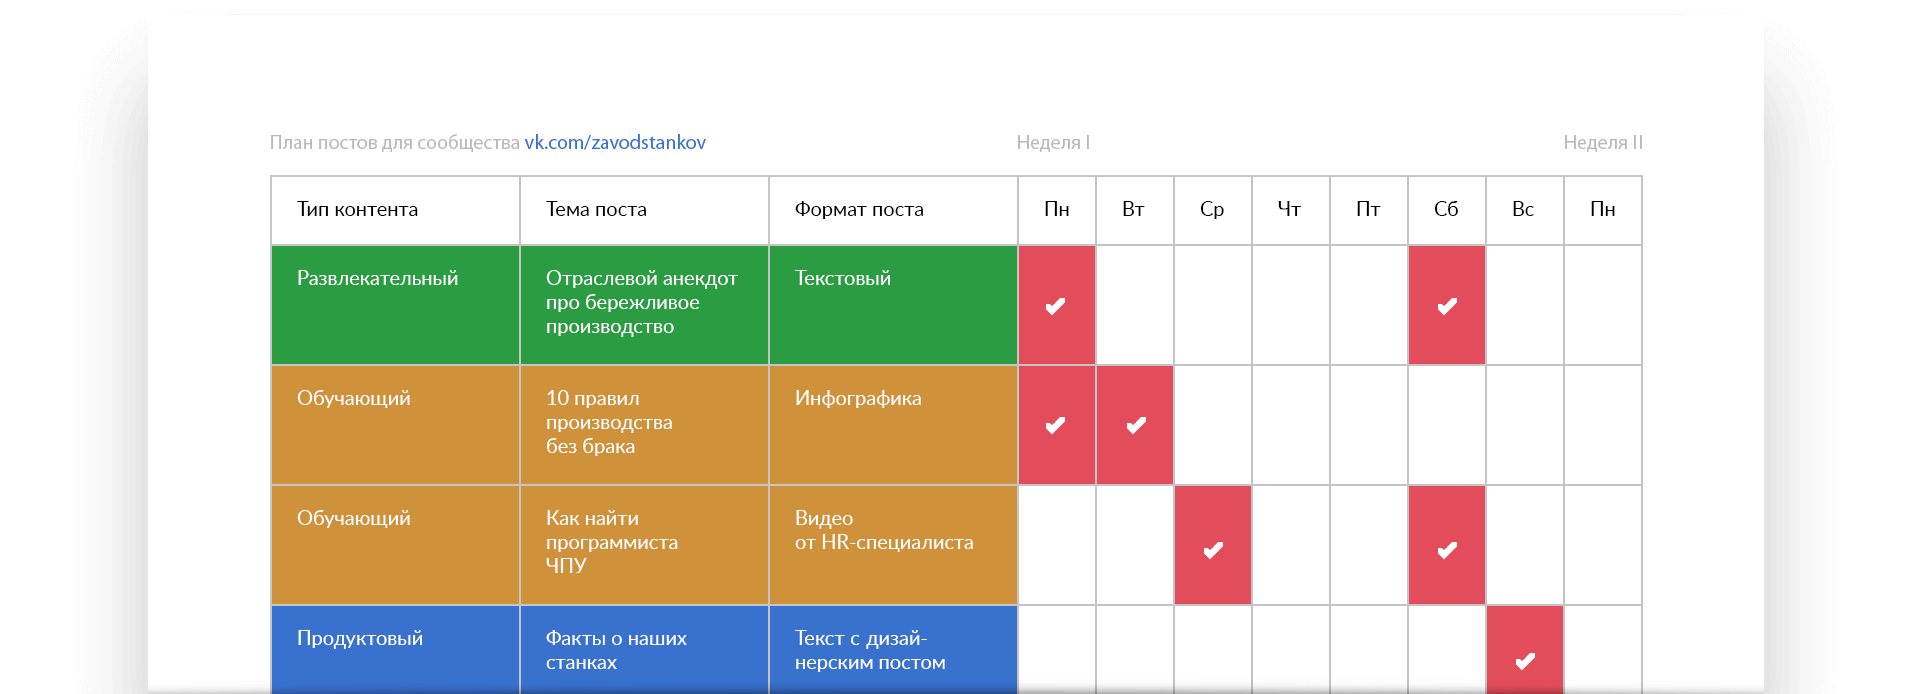Toggle Saturday checkmark for Развлекательный row
The image size is (1920, 694).
1446,305
